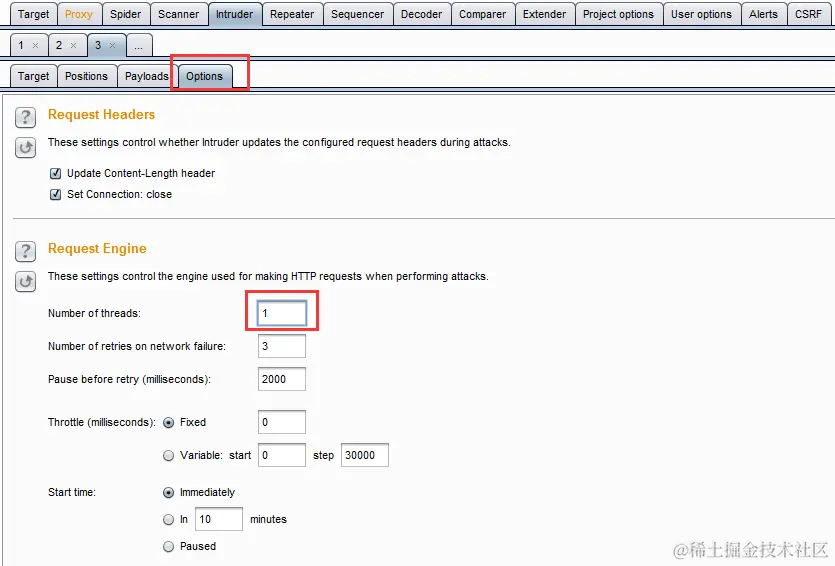Switch to the Spider tab
835x566 pixels.
[x=126, y=14]
